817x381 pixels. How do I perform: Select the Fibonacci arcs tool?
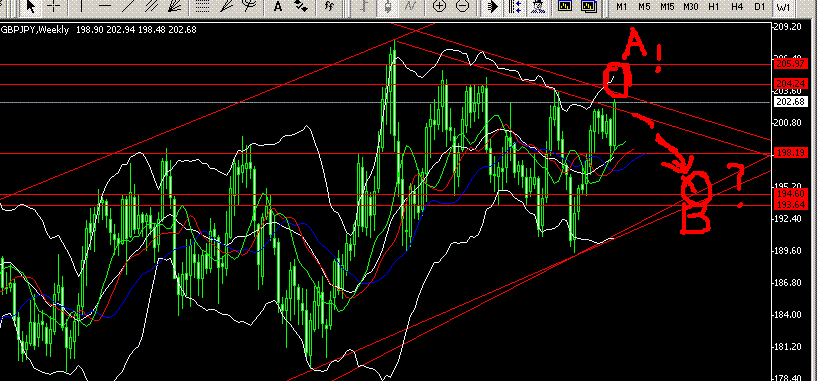coord(250,6)
